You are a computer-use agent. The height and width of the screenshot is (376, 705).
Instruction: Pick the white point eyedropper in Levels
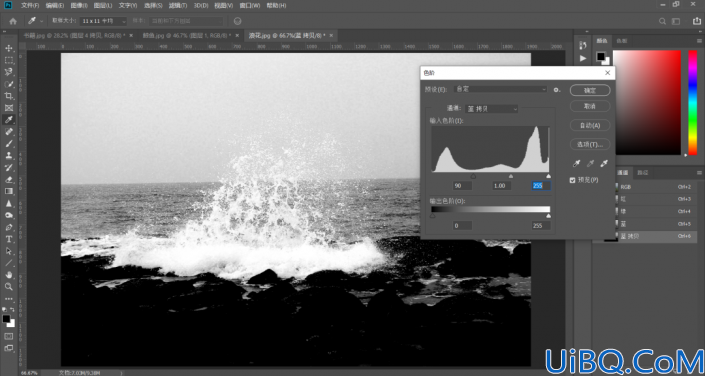pos(605,164)
